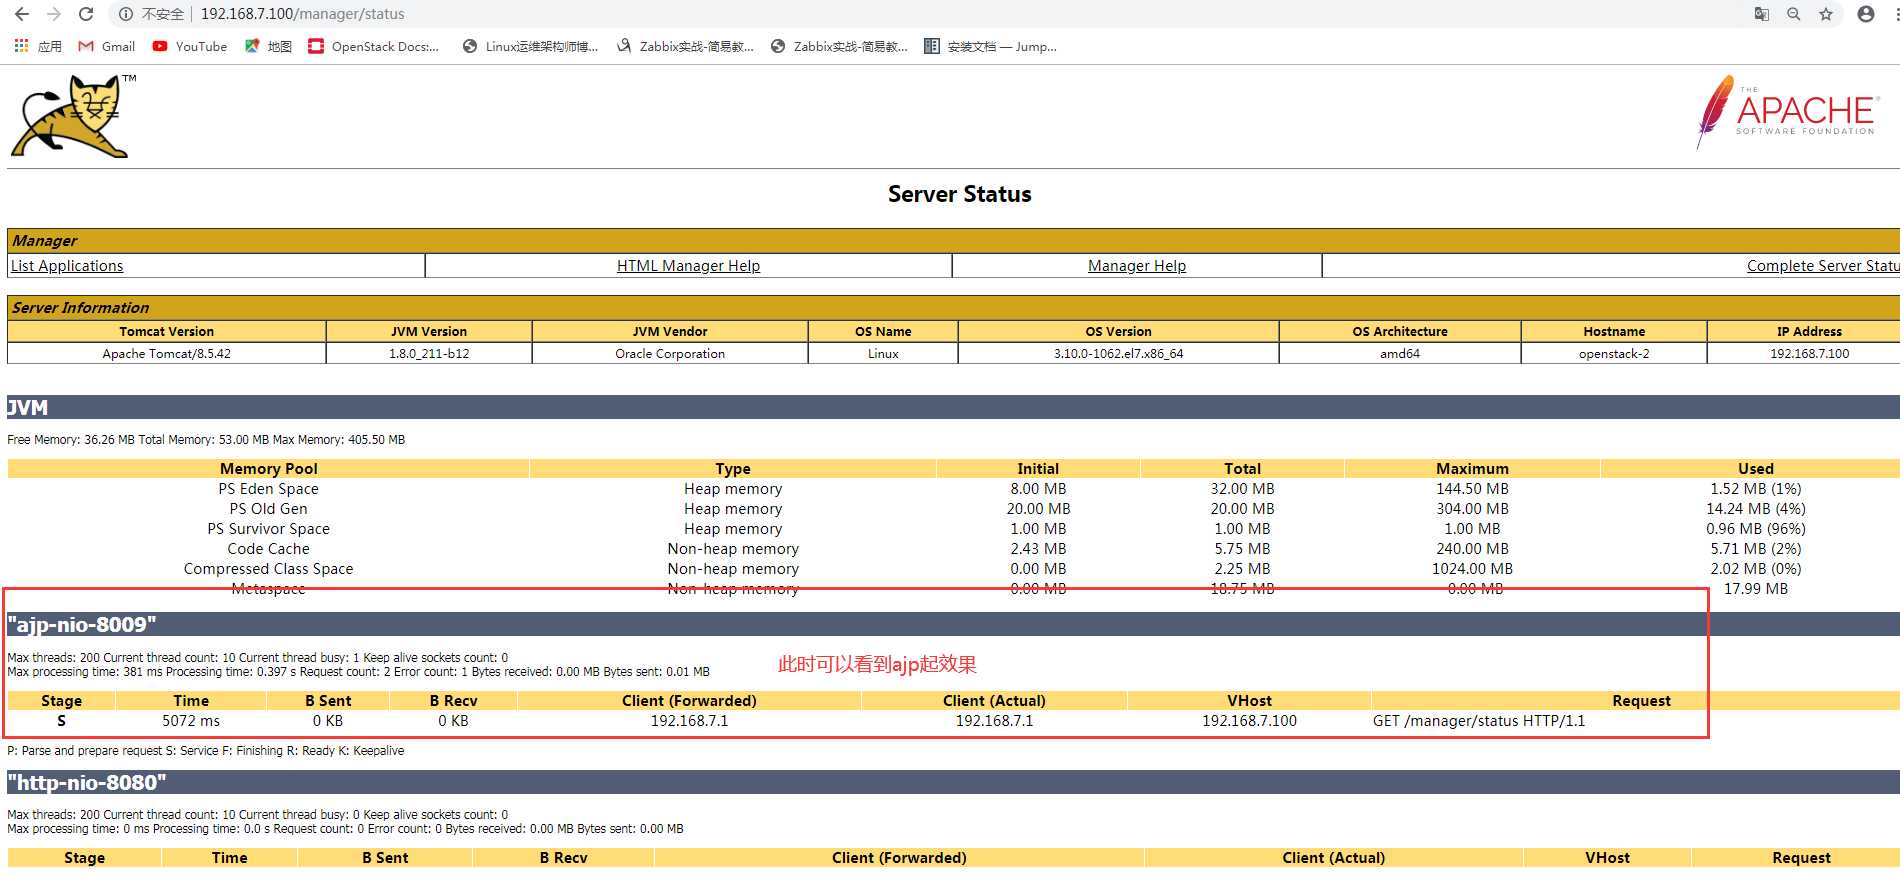This screenshot has width=1900, height=876.
Task: Open the second Zabbix实战 bookmark
Action: (x=839, y=46)
